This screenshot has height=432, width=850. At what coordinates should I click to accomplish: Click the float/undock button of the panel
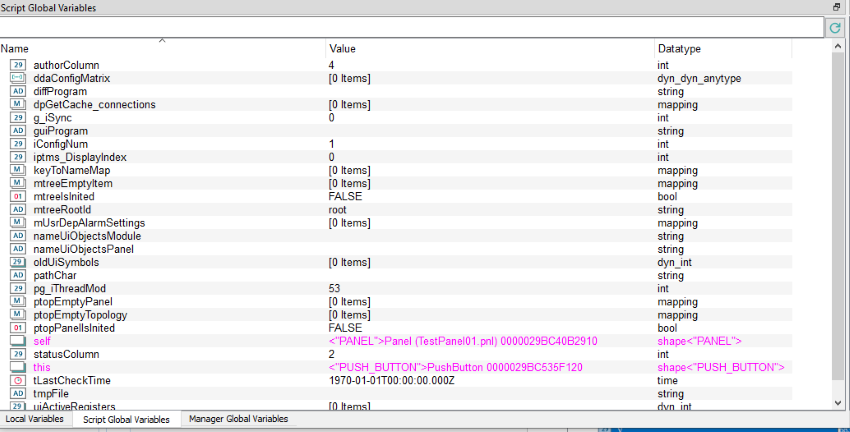coord(837,7)
